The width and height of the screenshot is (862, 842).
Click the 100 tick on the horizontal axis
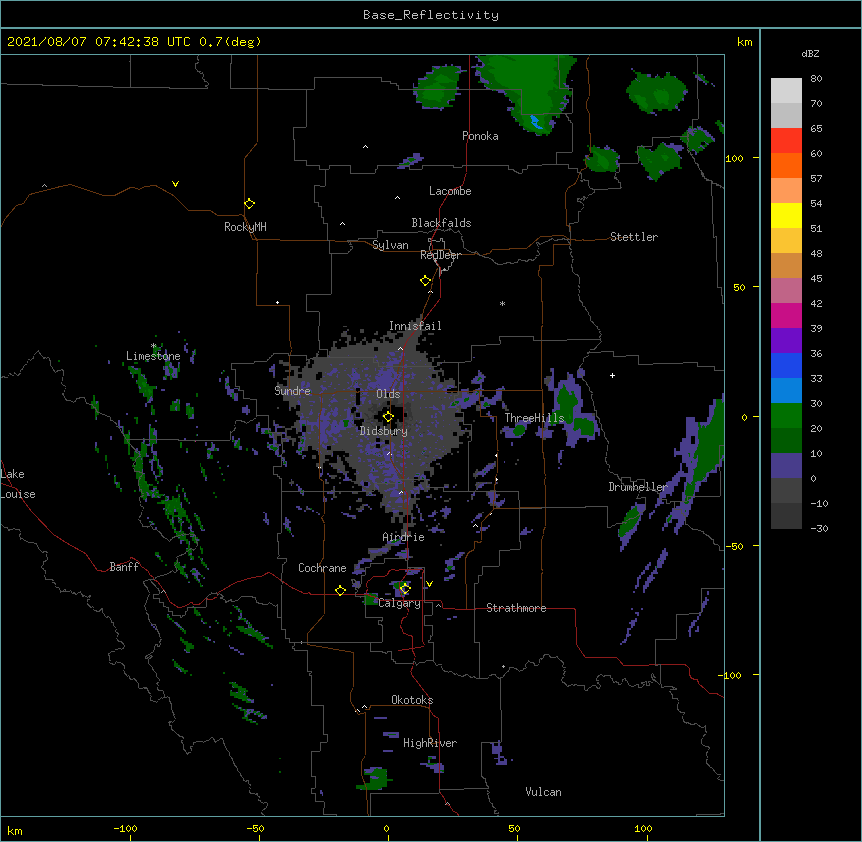coord(643,829)
